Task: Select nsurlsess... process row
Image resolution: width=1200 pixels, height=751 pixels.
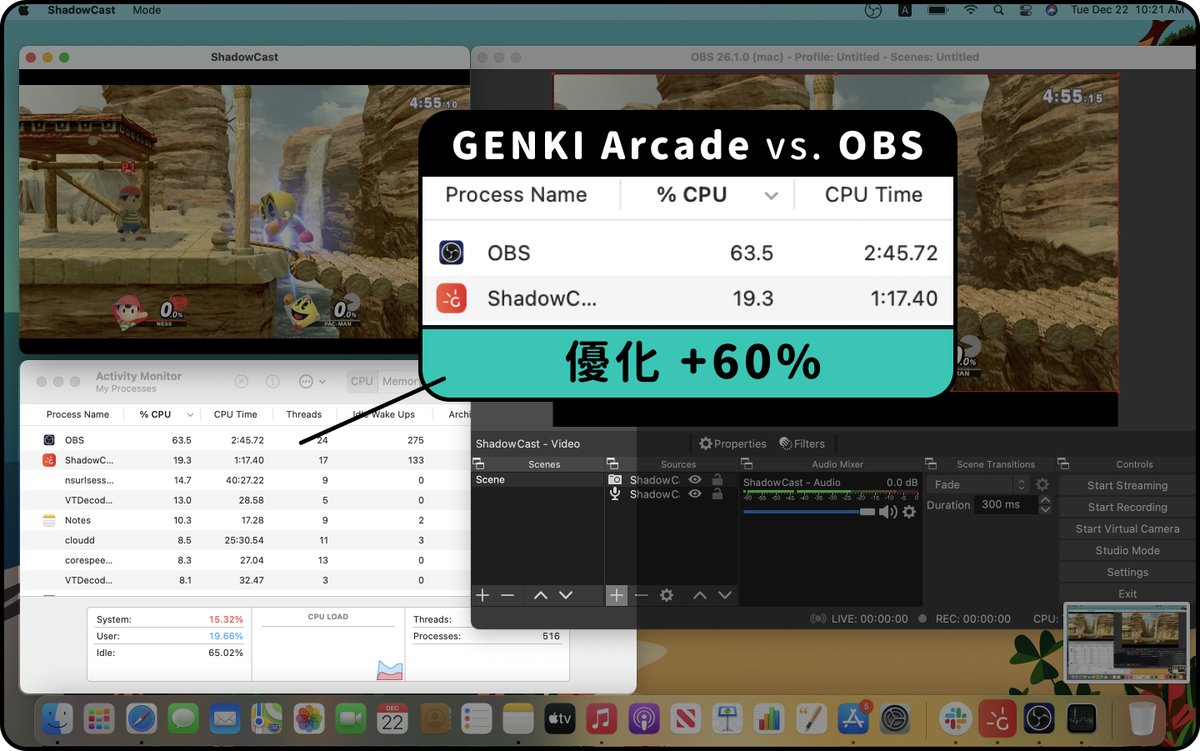Action: [245, 480]
